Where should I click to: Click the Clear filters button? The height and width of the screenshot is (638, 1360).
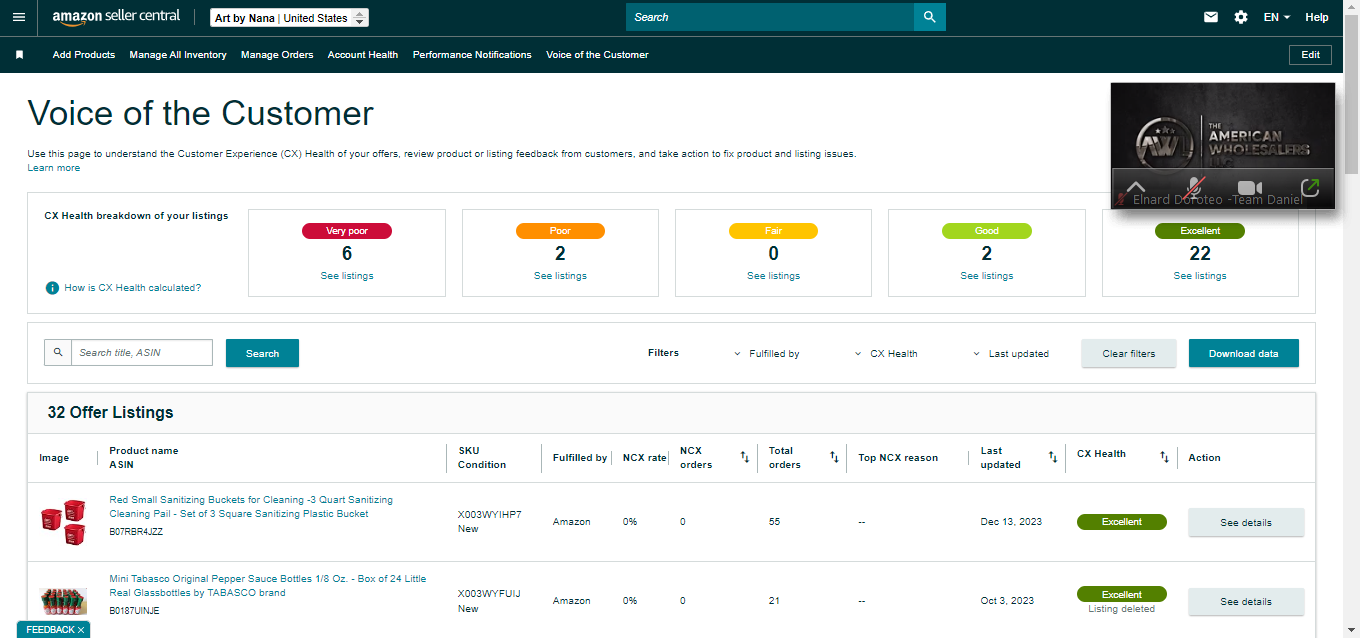click(x=1129, y=353)
